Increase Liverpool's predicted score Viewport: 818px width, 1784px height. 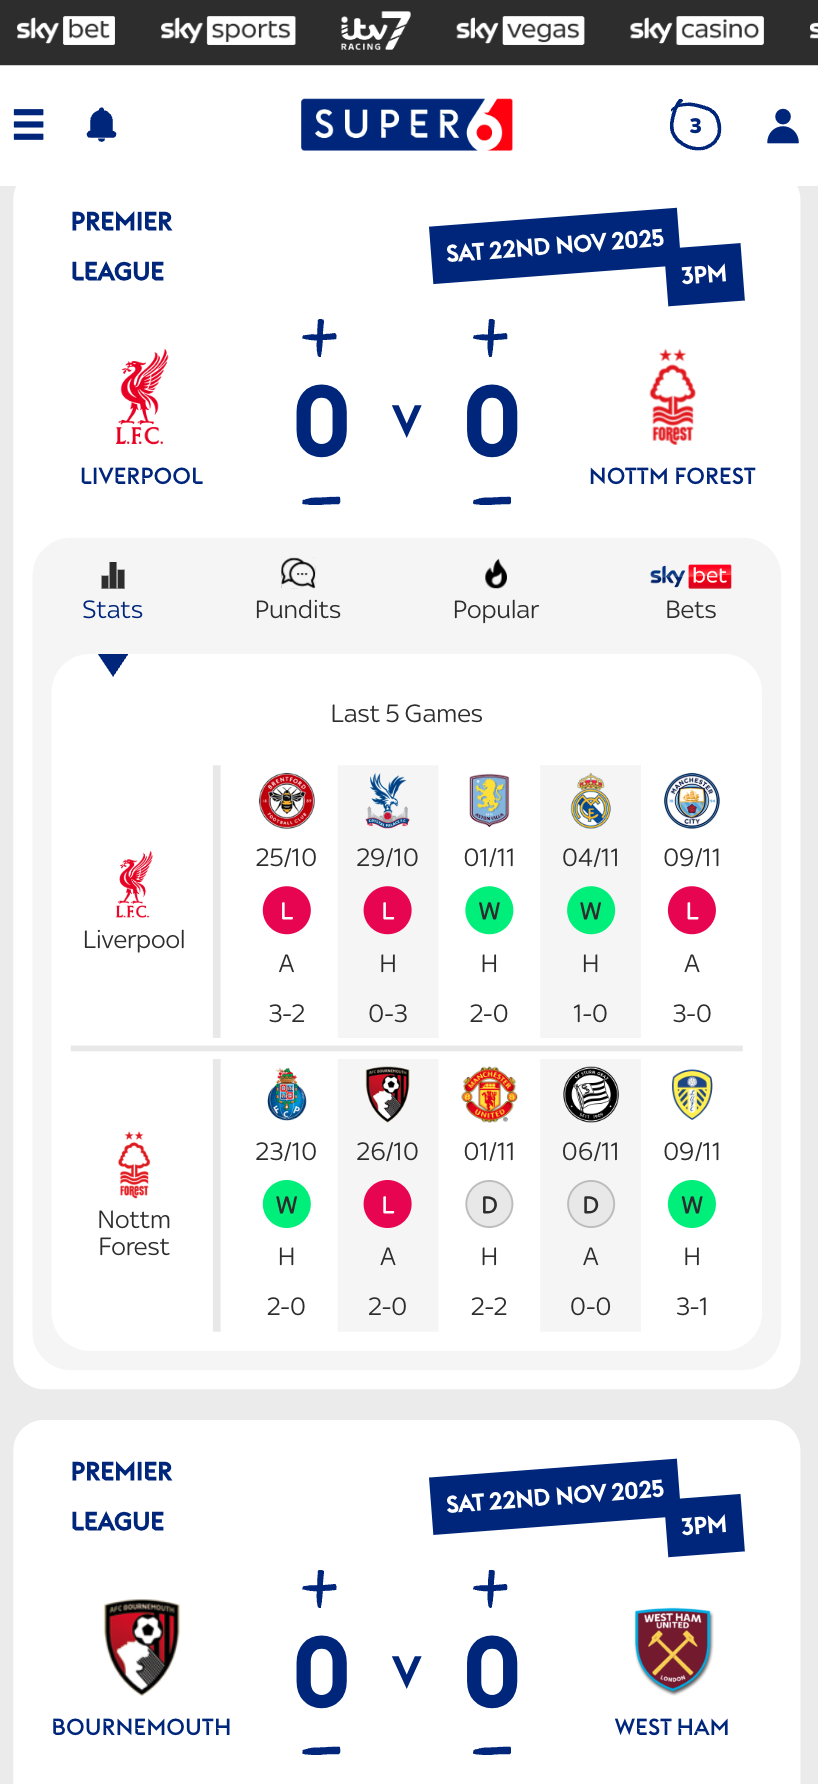320,338
